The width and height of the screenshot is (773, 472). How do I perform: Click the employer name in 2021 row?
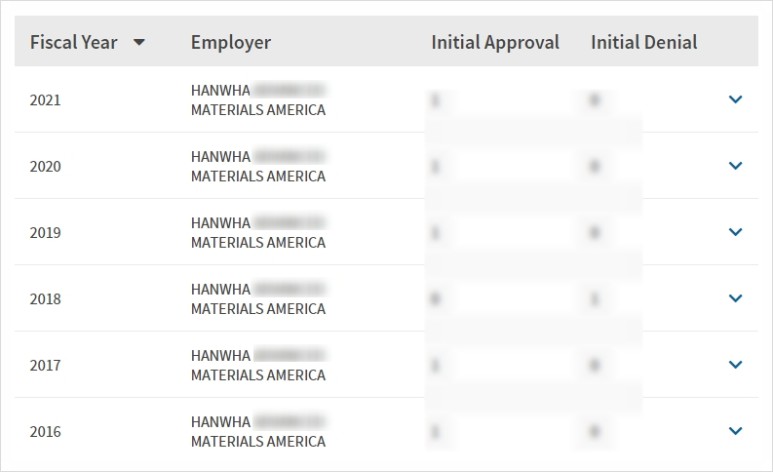tap(258, 100)
